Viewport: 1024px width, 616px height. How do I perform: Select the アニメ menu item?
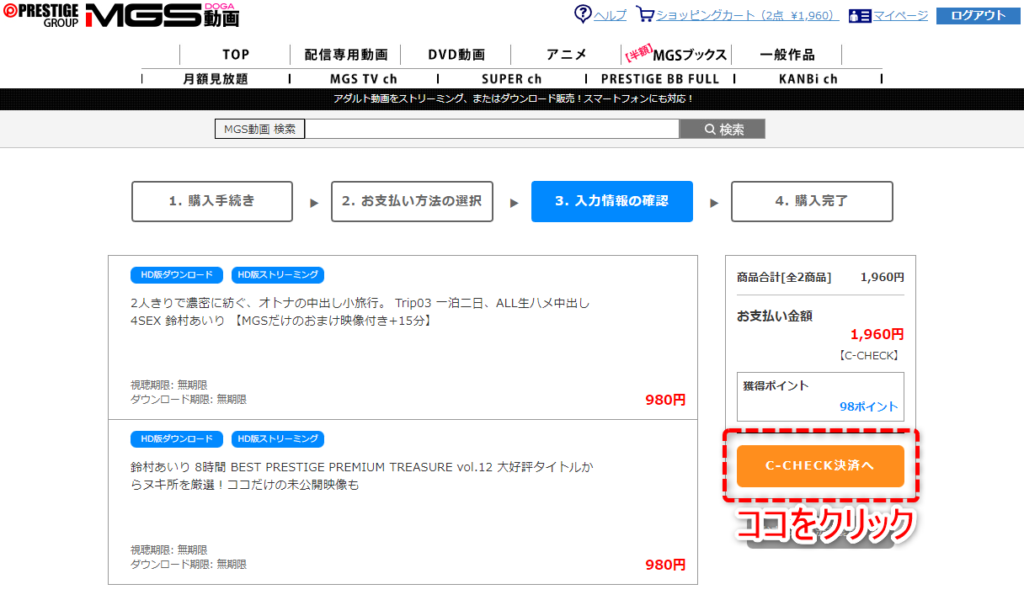point(566,55)
